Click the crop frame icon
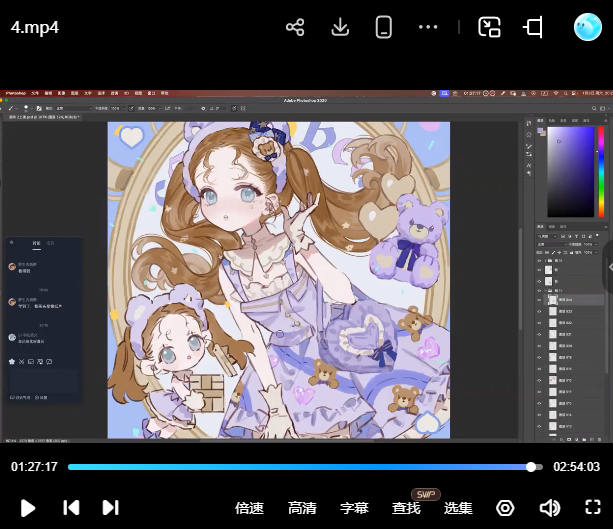The height and width of the screenshot is (529, 613). click(x=533, y=27)
